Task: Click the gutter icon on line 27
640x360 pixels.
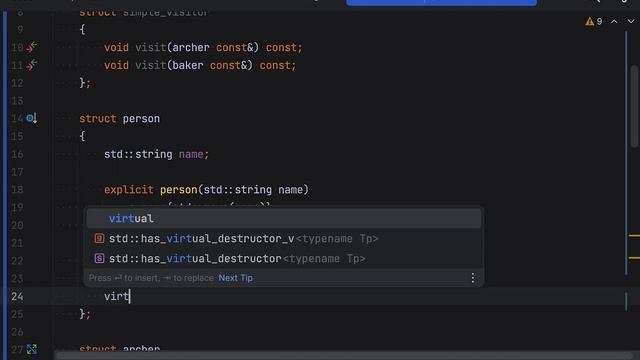Action: (31, 349)
